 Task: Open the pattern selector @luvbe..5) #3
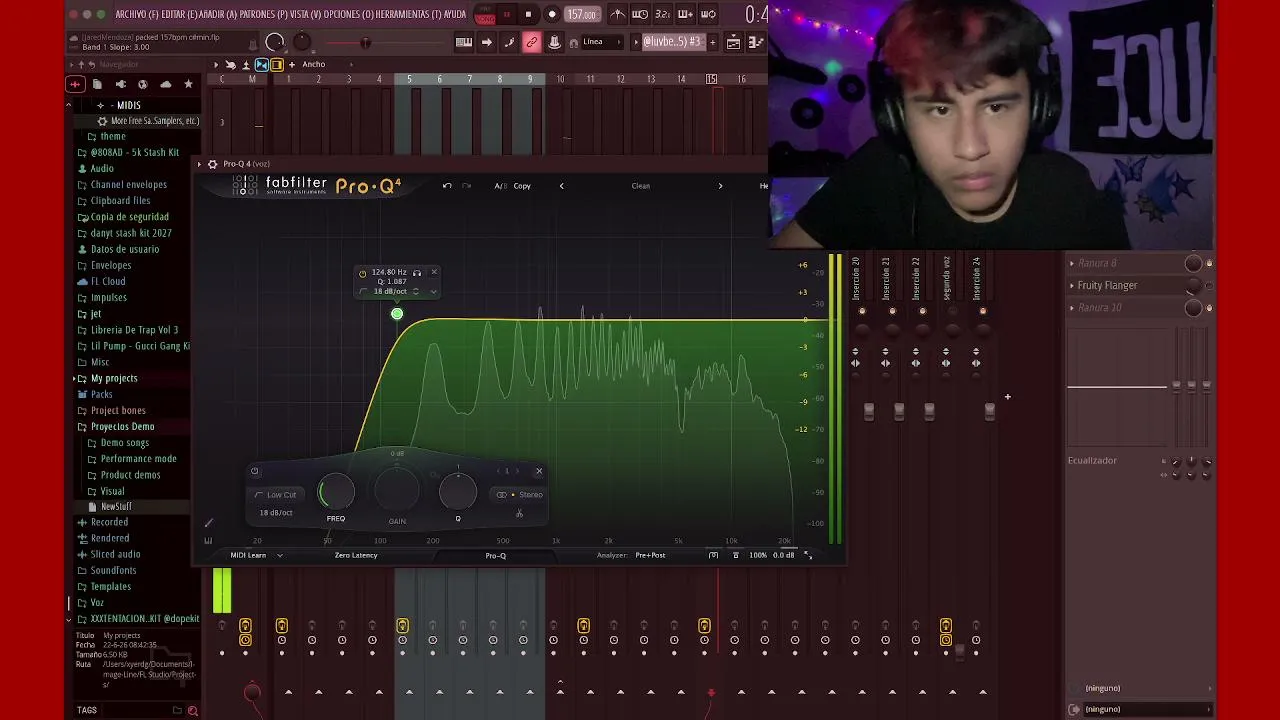coord(672,42)
